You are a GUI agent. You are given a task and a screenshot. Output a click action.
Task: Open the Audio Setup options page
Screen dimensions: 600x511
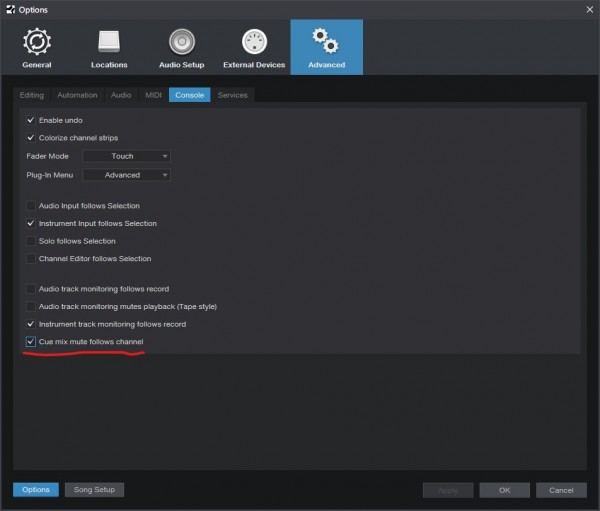(182, 47)
